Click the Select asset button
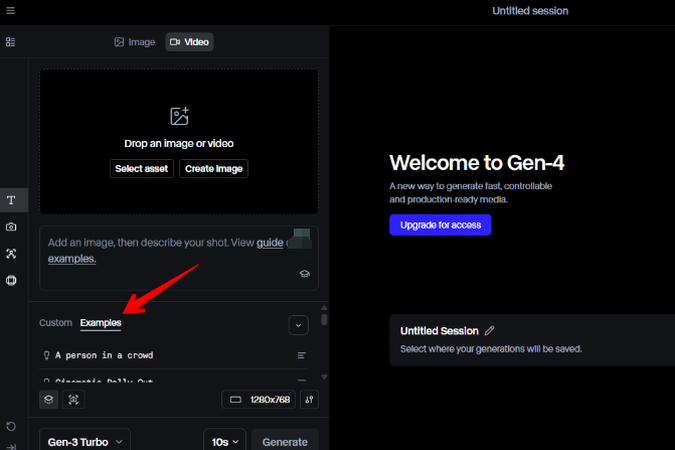The width and height of the screenshot is (675, 450). click(142, 168)
